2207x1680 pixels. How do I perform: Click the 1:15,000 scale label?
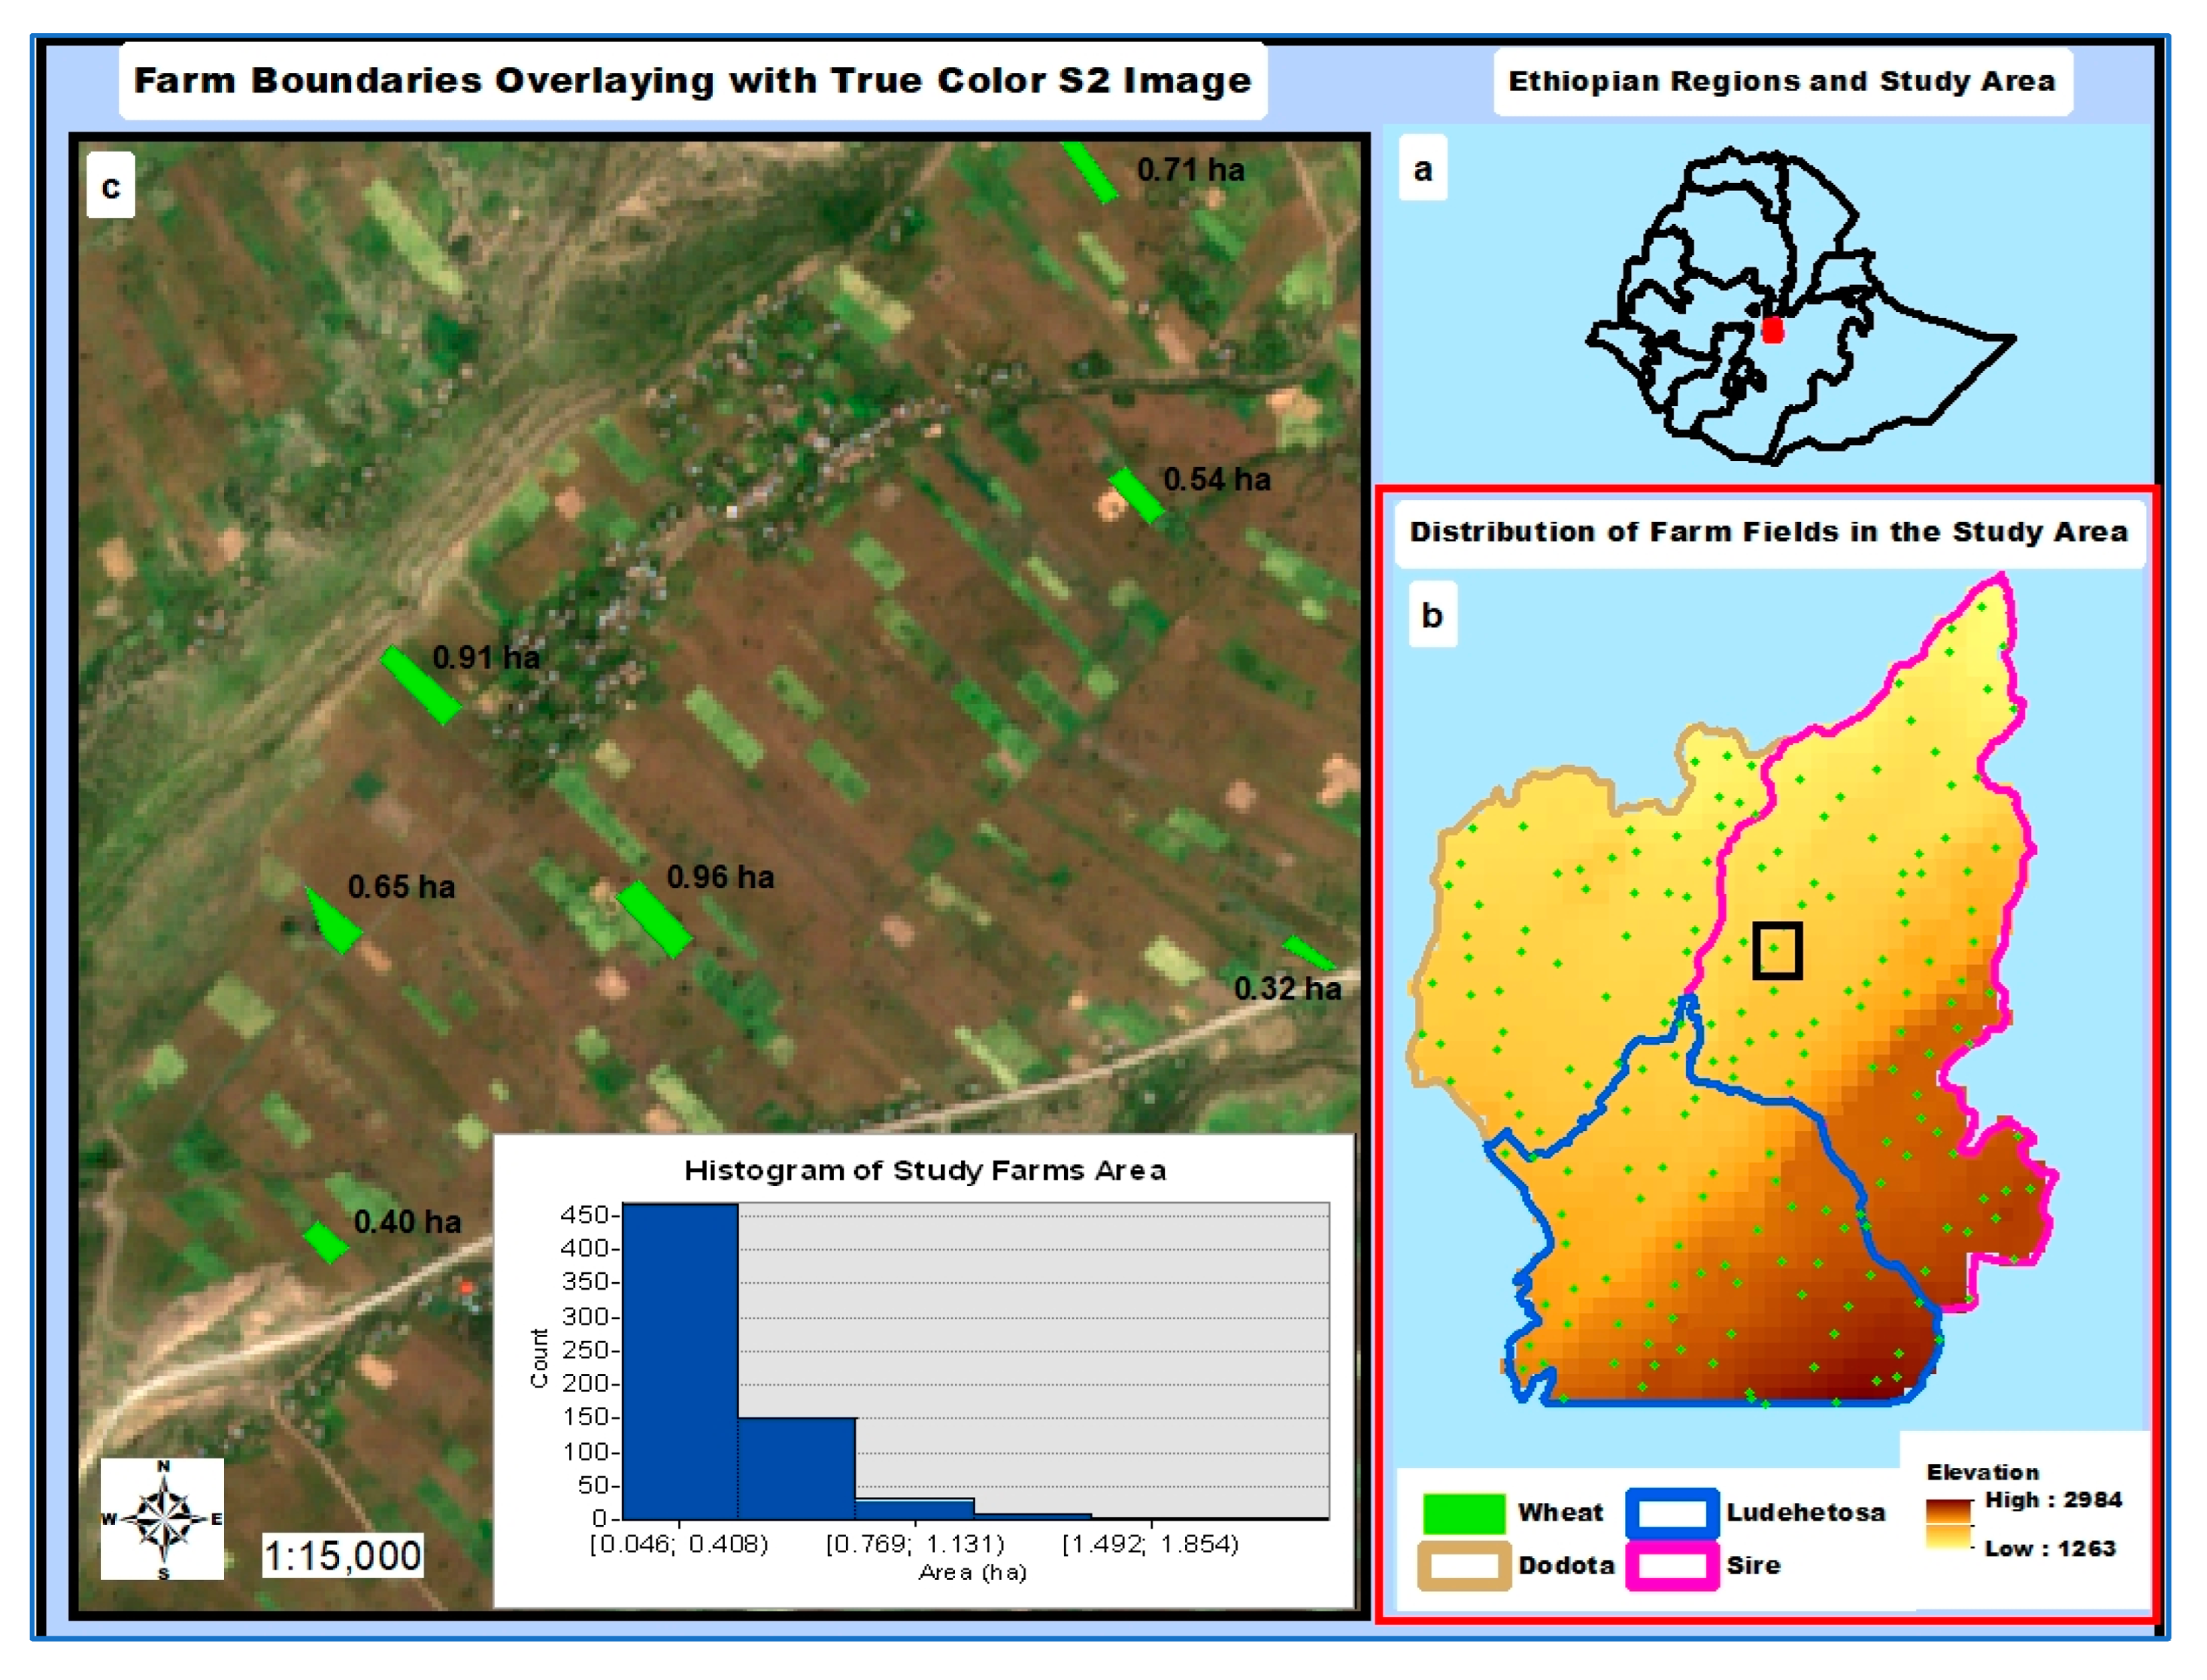pos(342,1556)
